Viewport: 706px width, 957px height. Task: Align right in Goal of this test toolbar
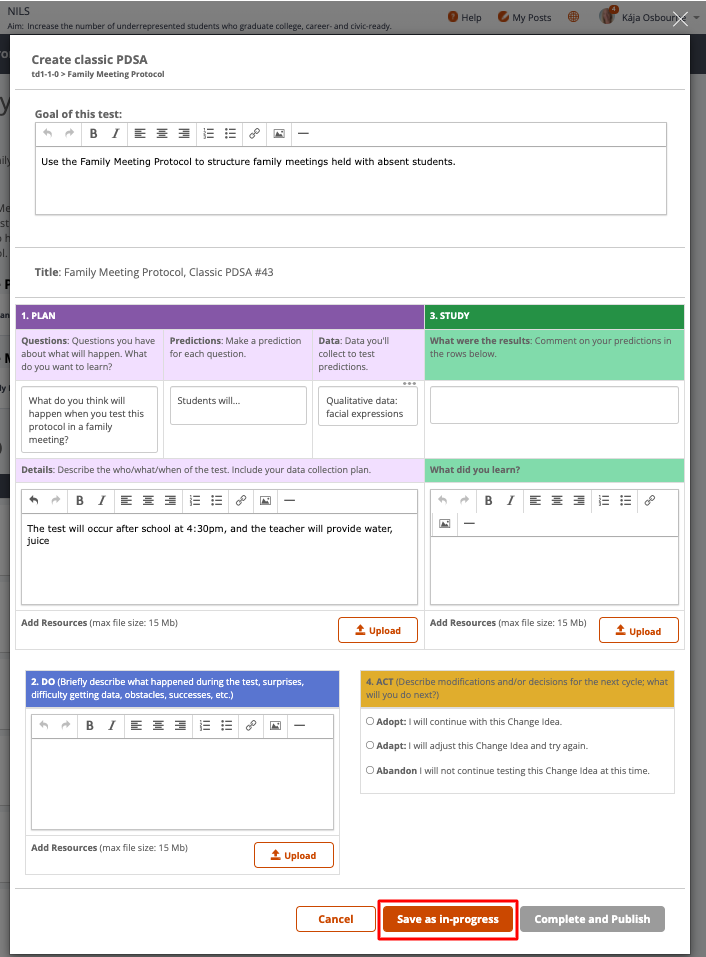point(184,134)
